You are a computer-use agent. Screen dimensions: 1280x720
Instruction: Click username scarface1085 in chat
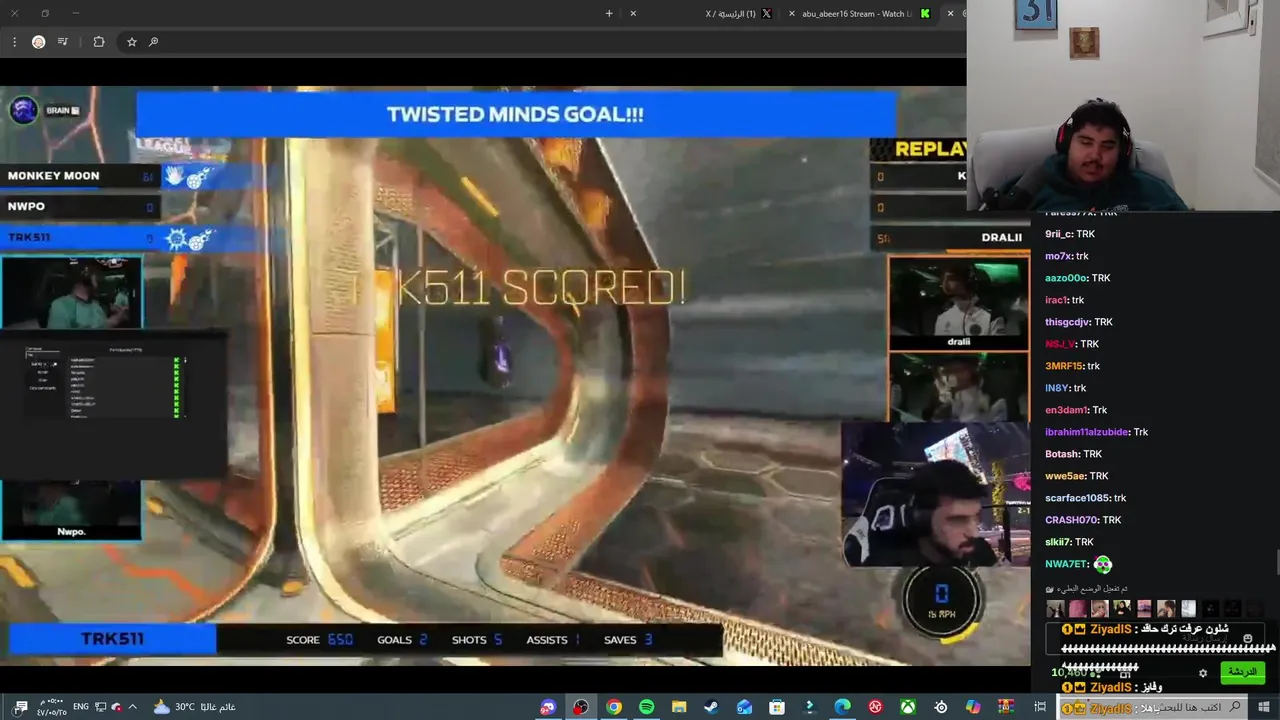(1077, 498)
